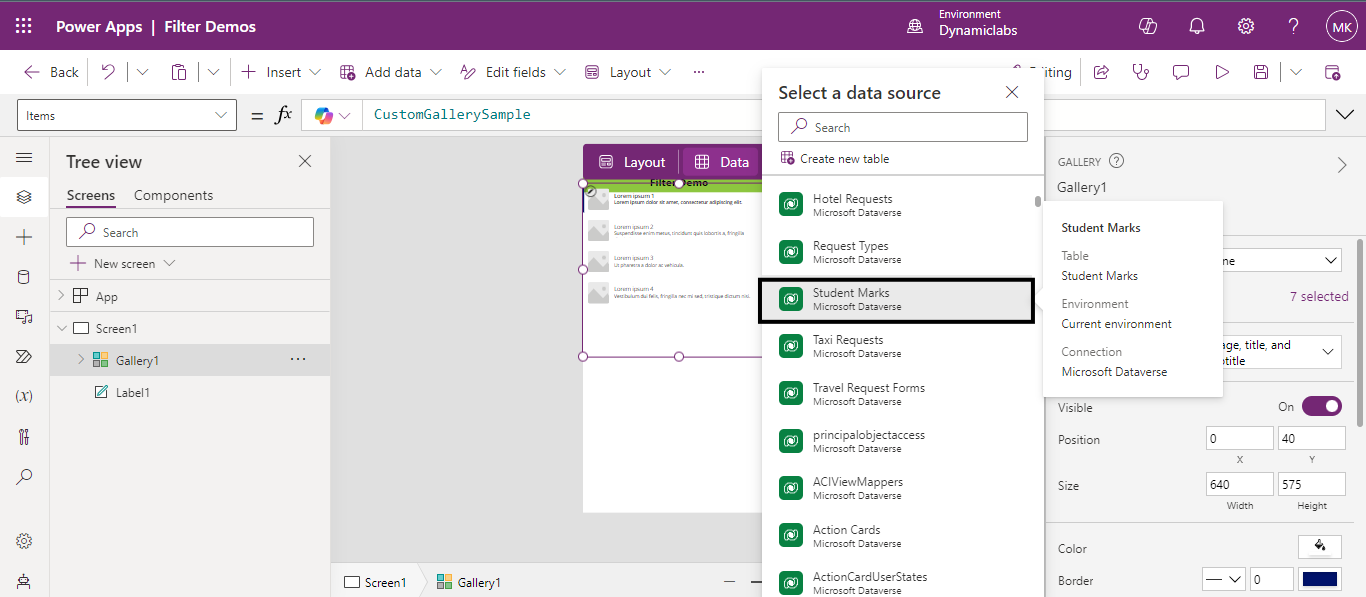Open the Insert menu
Viewport: 1366px width, 597px height.
pyautogui.click(x=281, y=72)
